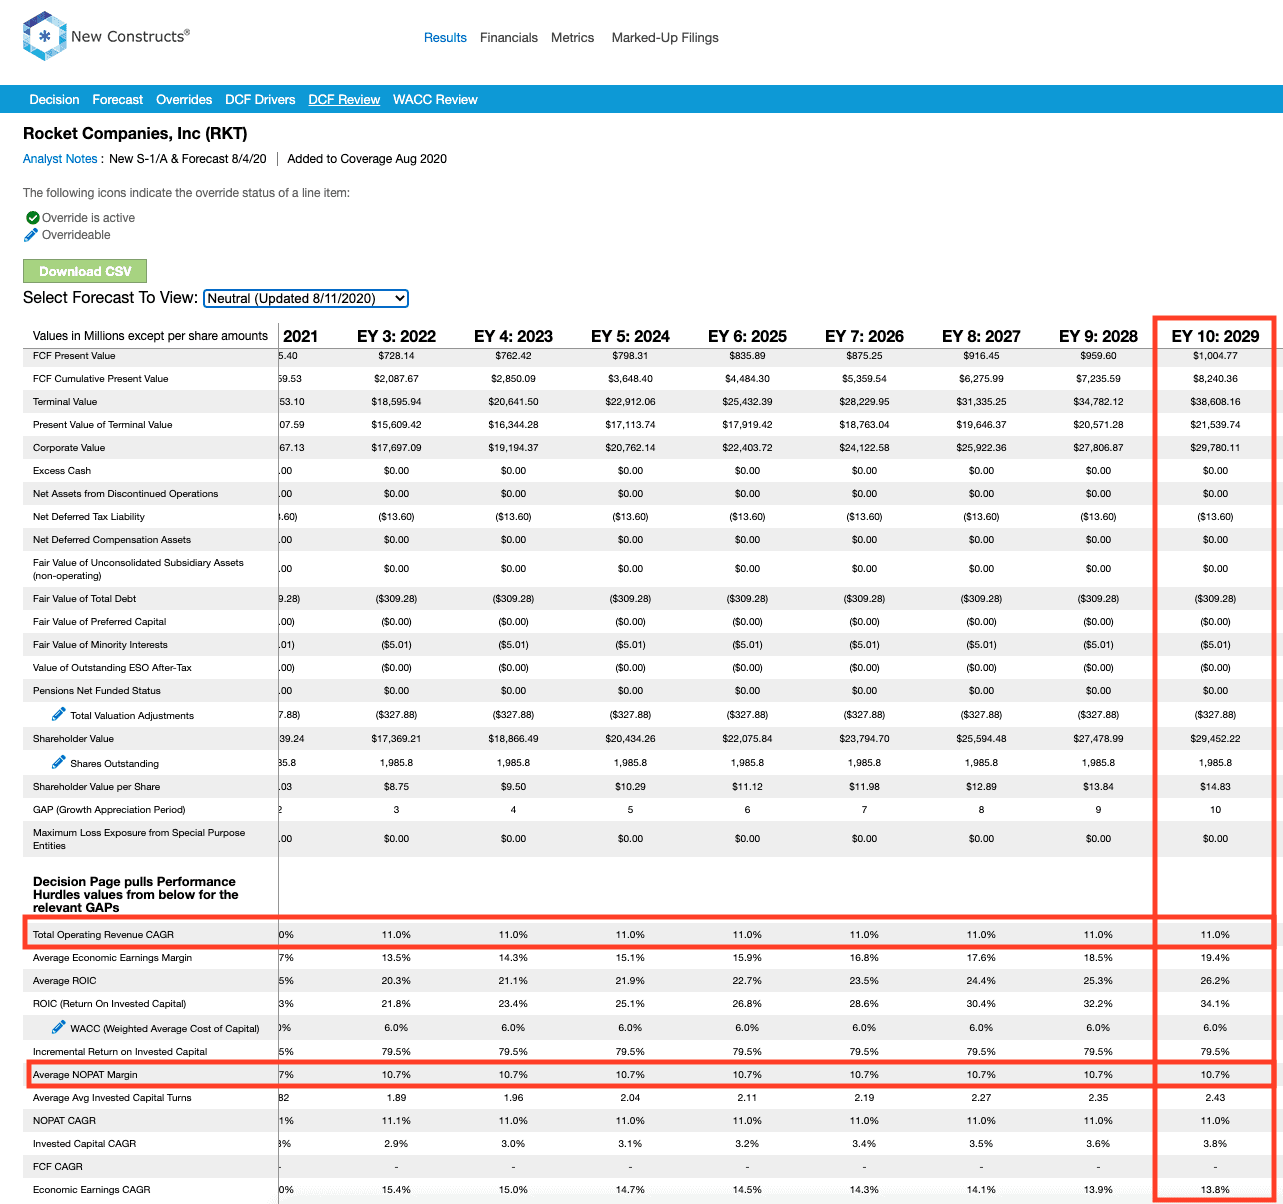The height and width of the screenshot is (1204, 1283).
Task: Switch to the WACC Review tab
Action: tap(435, 99)
